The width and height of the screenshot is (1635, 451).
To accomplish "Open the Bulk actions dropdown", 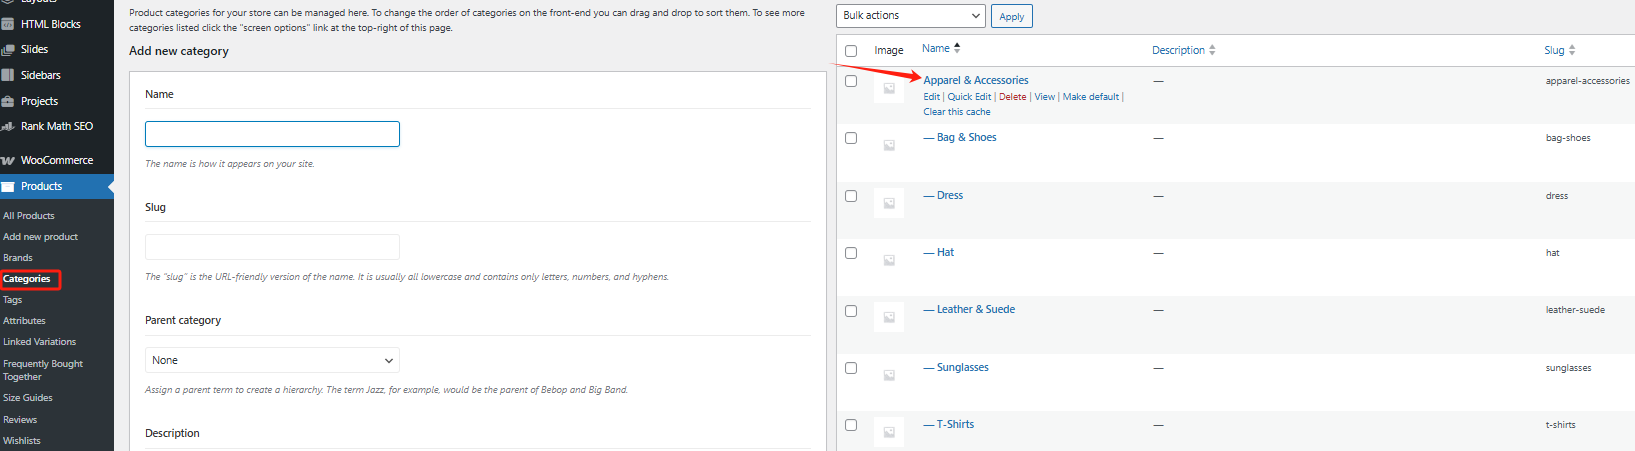I will point(911,16).
